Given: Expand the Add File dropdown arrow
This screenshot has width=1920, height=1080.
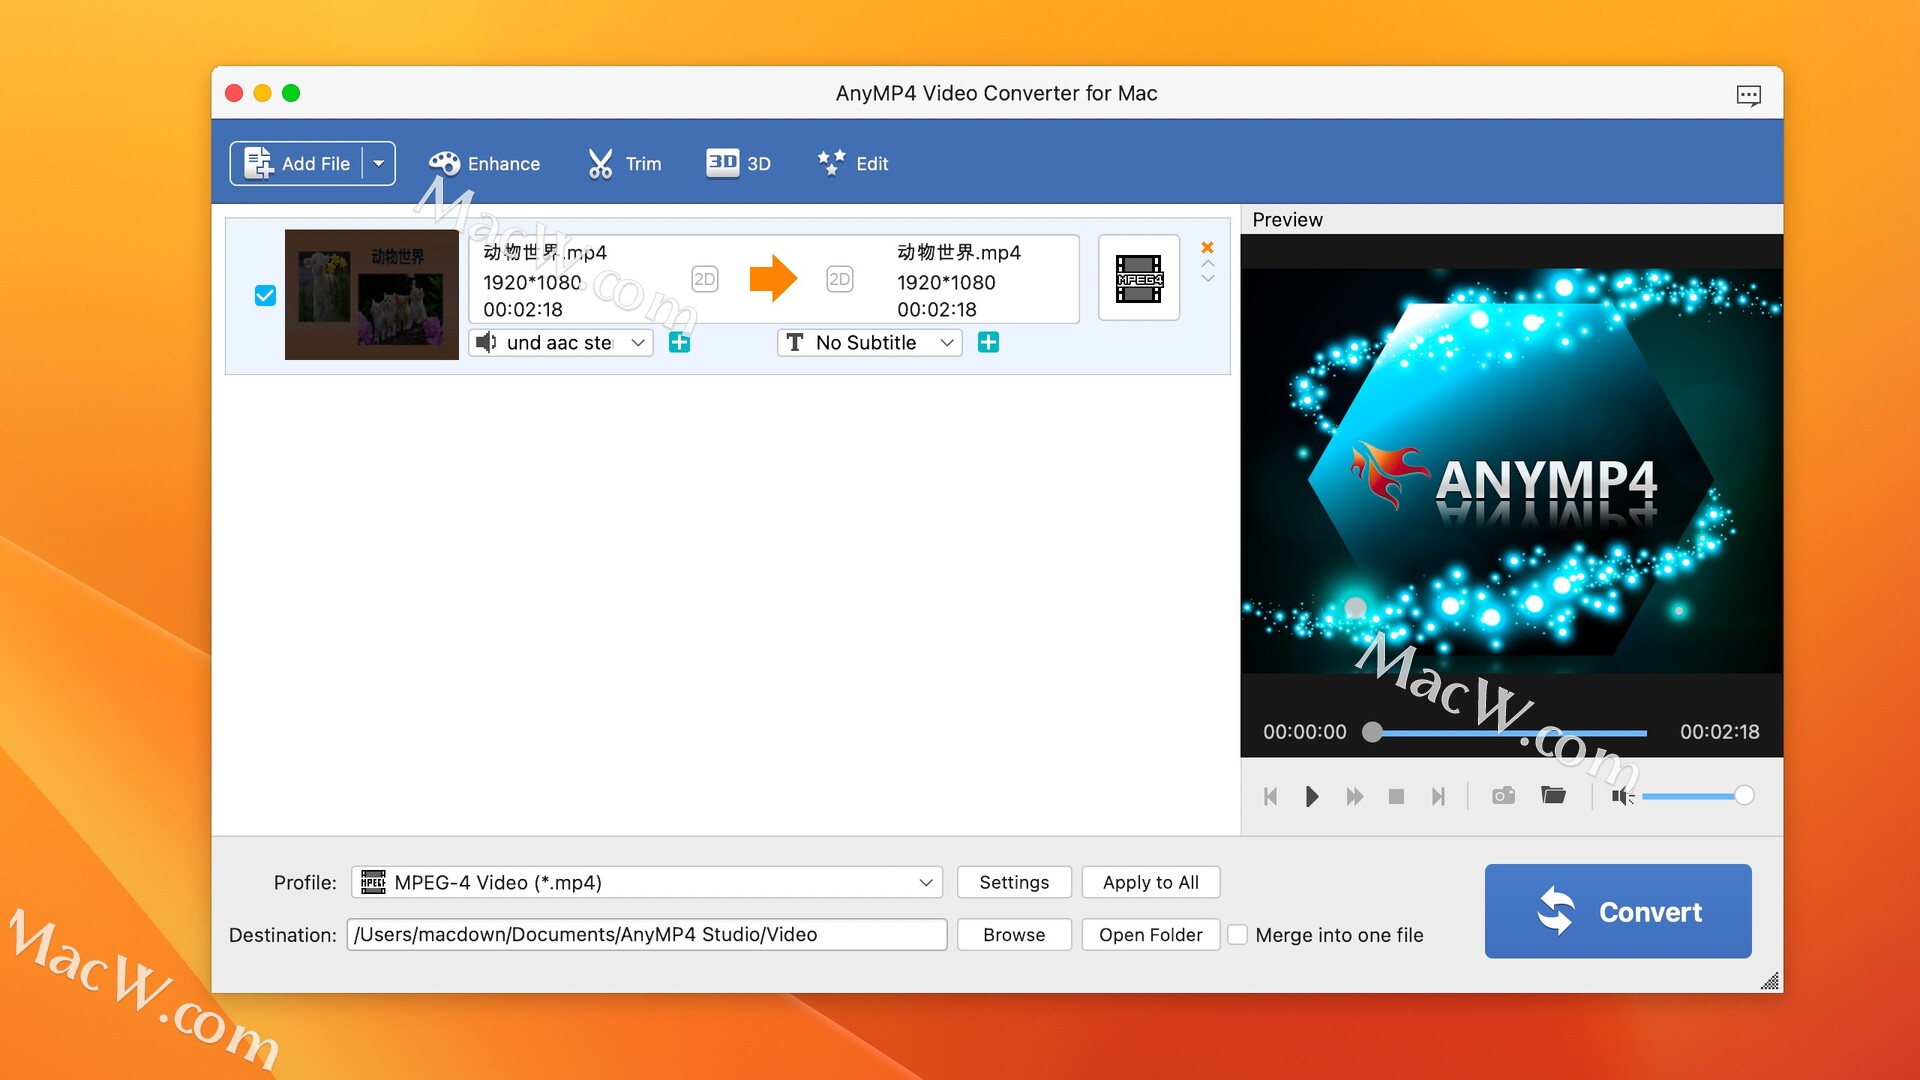Looking at the screenshot, I should (x=378, y=162).
